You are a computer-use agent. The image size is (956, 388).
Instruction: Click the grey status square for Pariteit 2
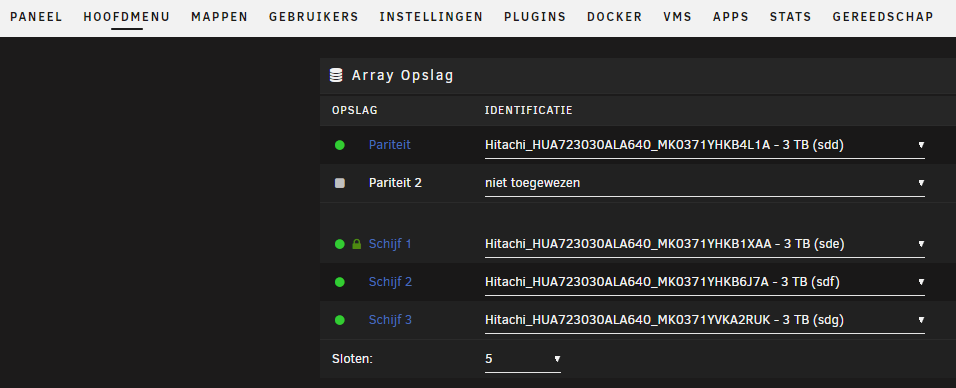pos(340,183)
